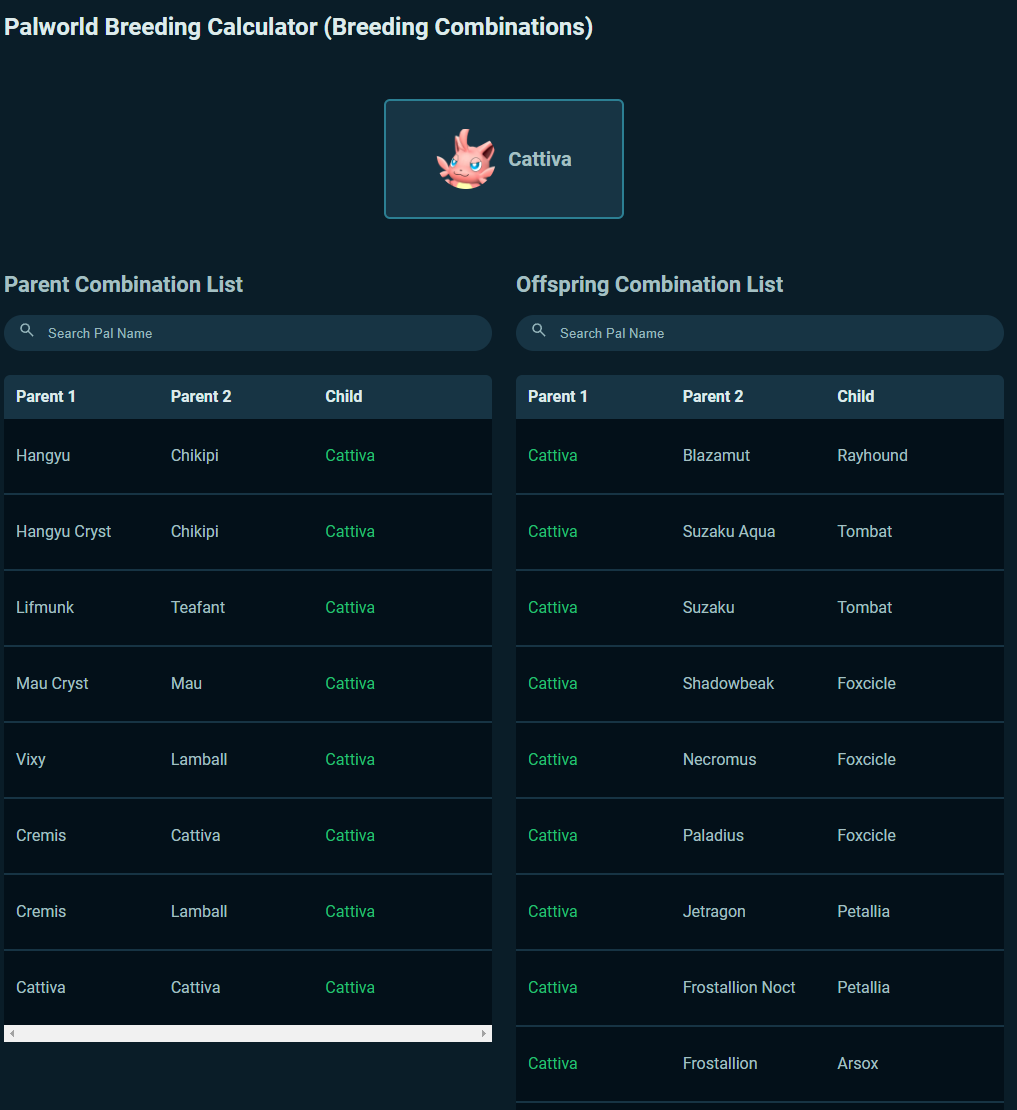This screenshot has width=1017, height=1110.
Task: Click the Cattiva pal portrait image
Action: click(465, 159)
